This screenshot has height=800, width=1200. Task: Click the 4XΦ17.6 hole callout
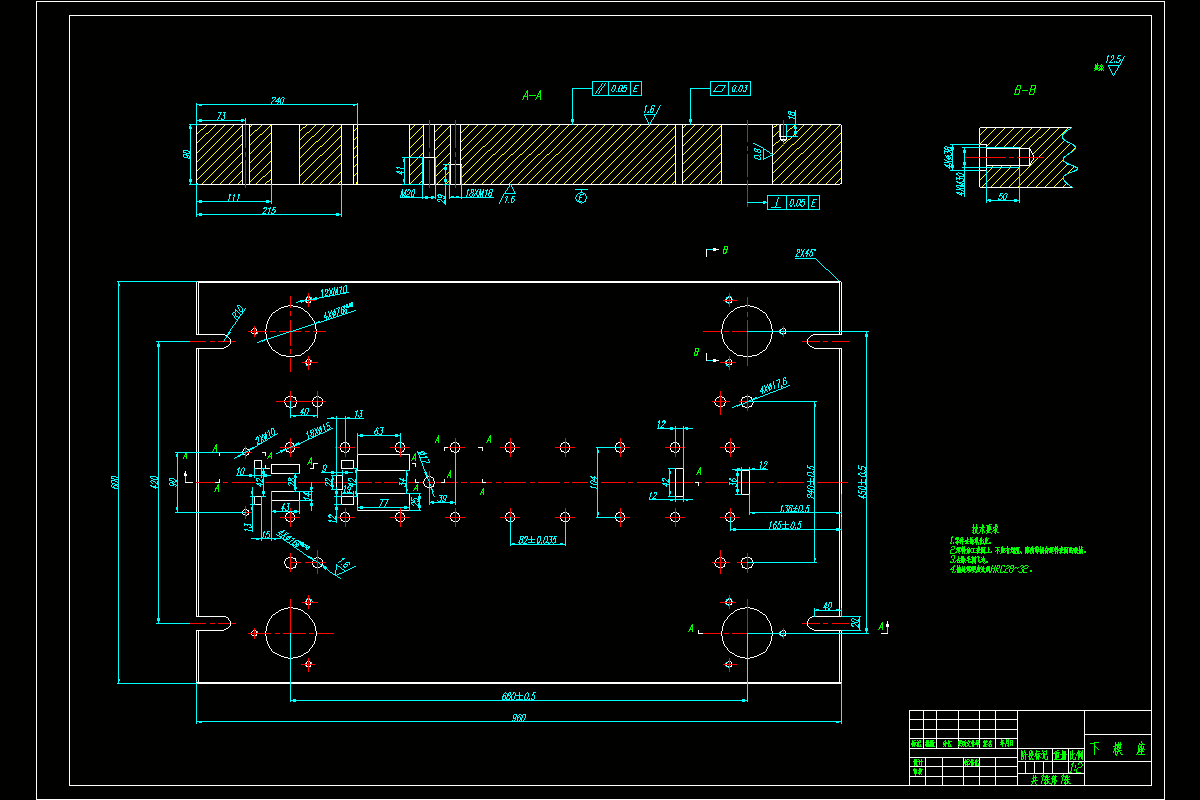pos(773,384)
